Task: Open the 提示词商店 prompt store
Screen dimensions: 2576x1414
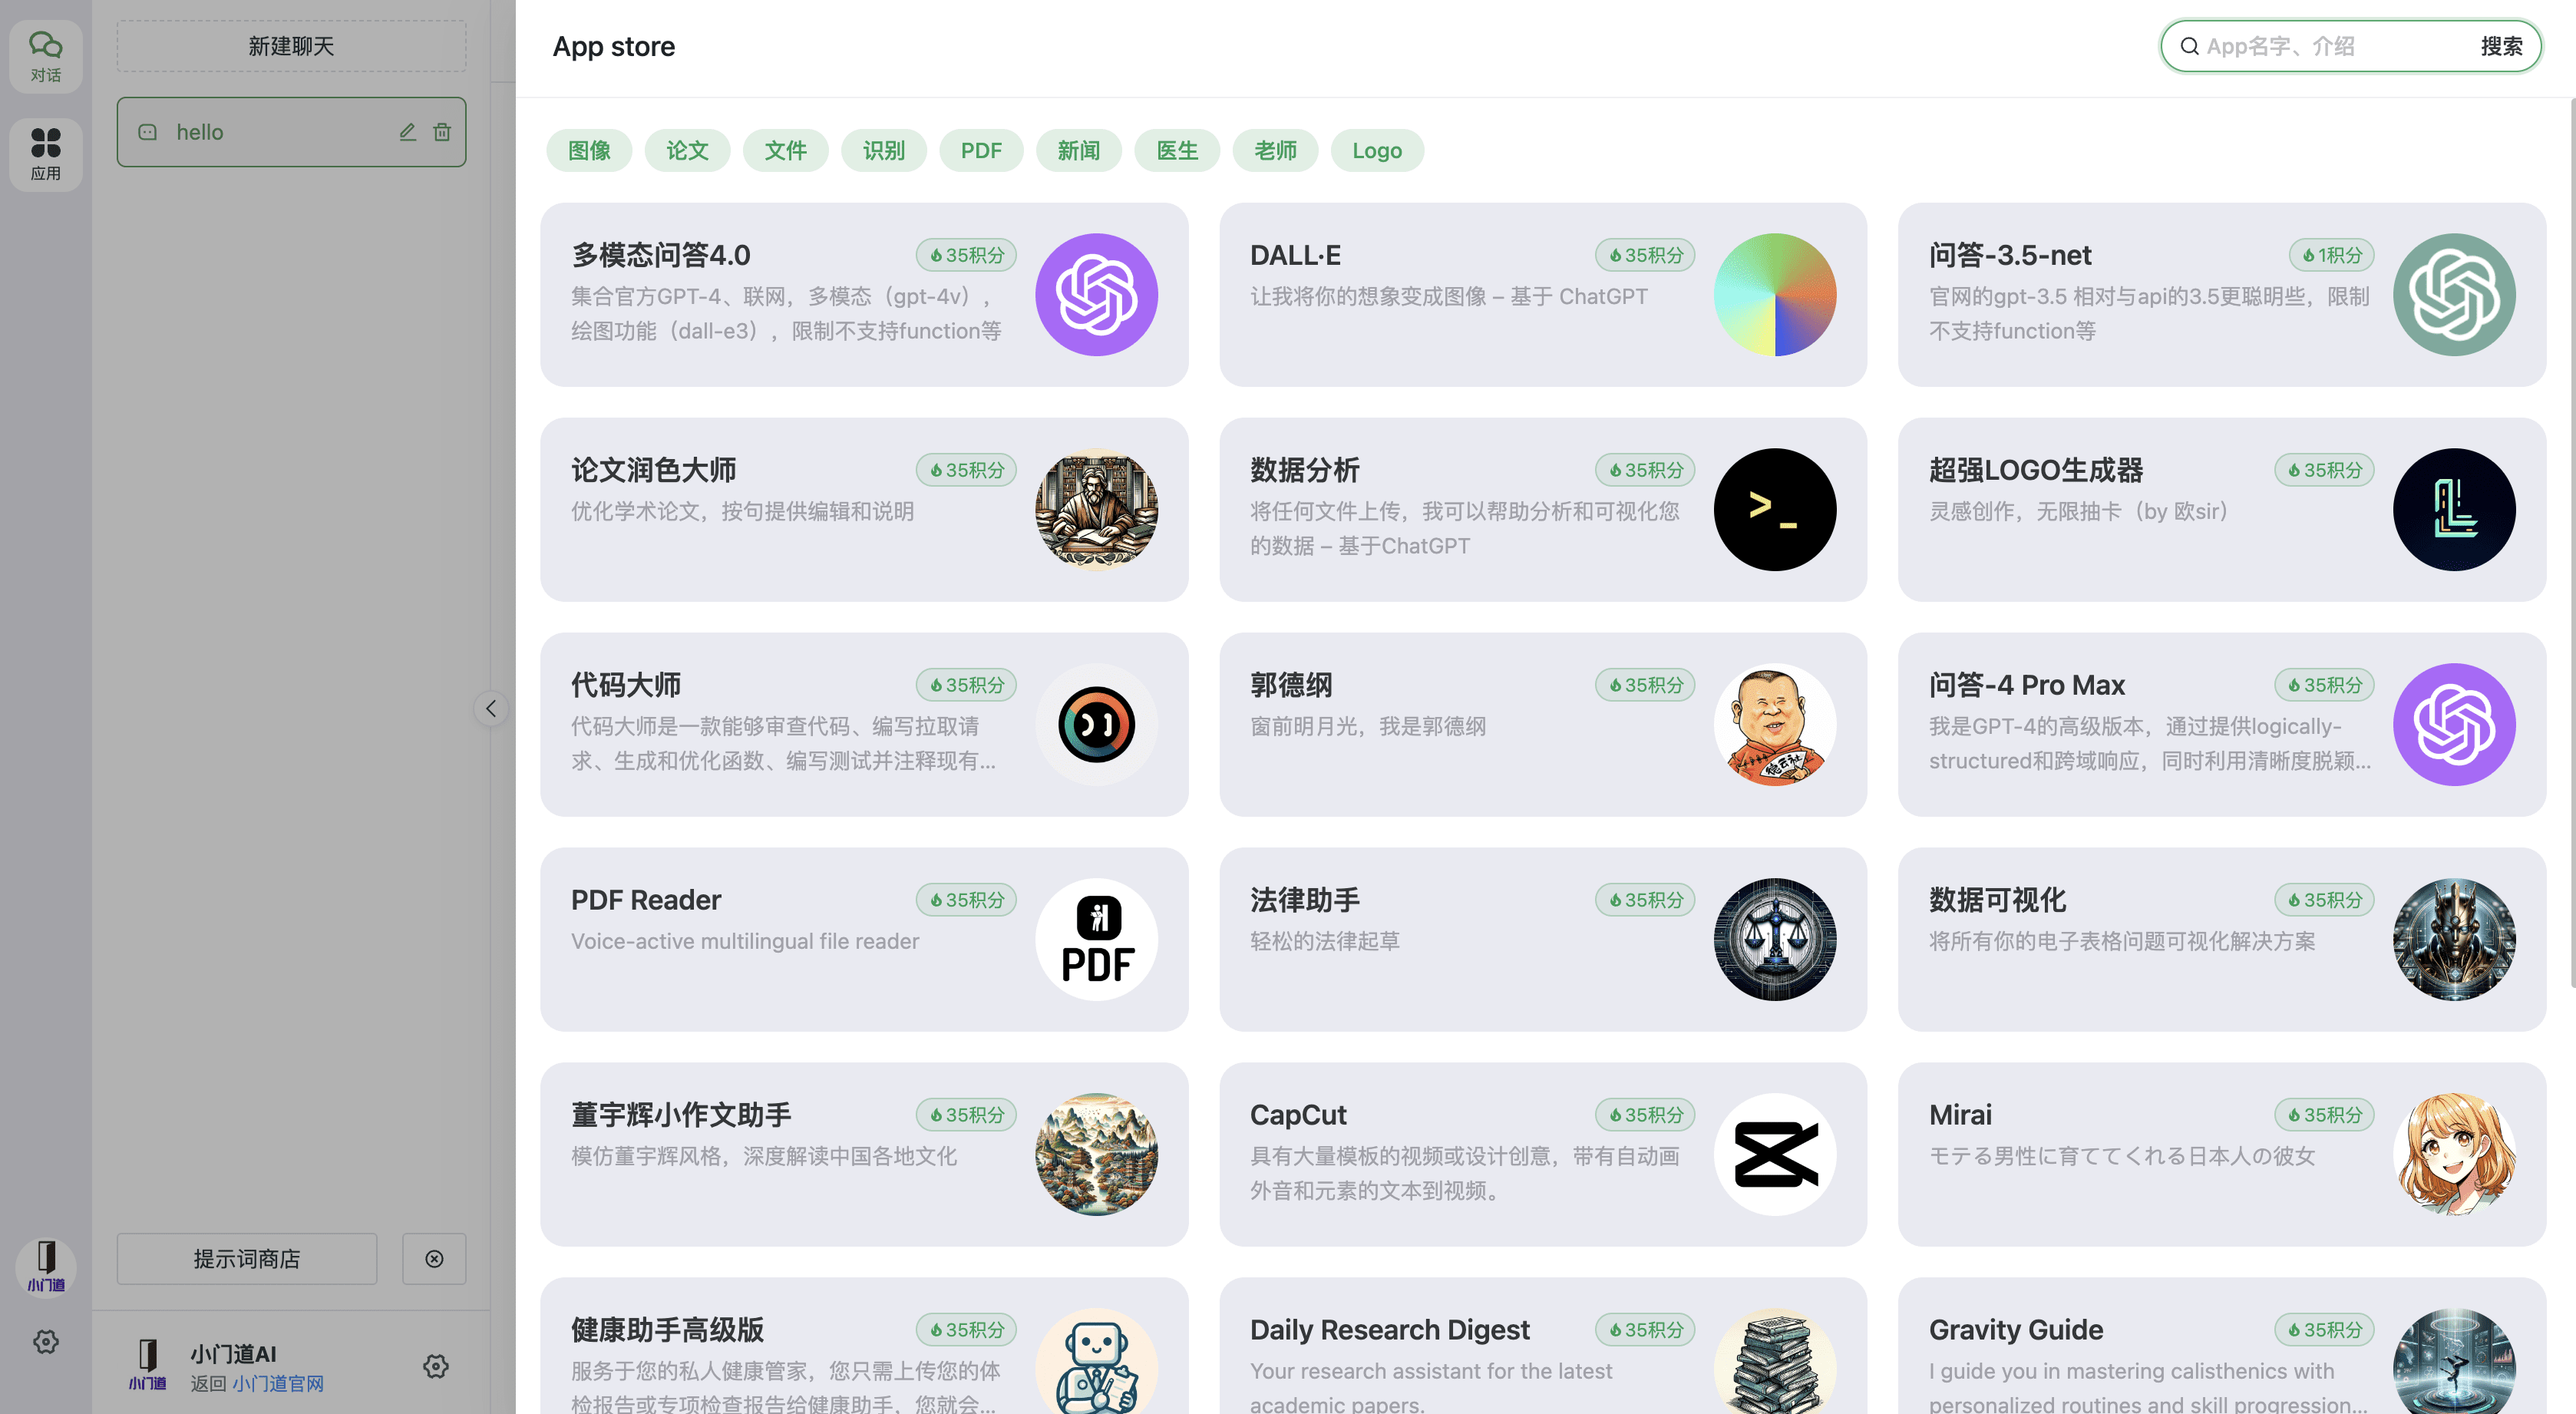Action: (246, 1258)
